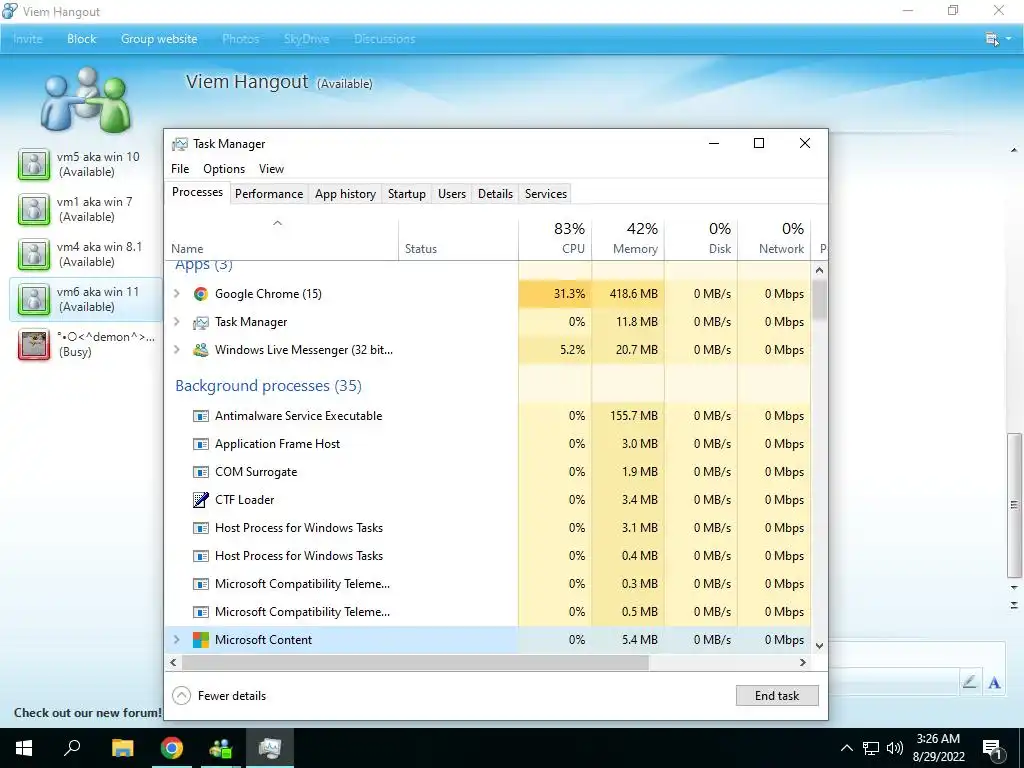Screen dimensions: 1024x768
Task: Select the CTF Loader row text
Action: [244, 500]
